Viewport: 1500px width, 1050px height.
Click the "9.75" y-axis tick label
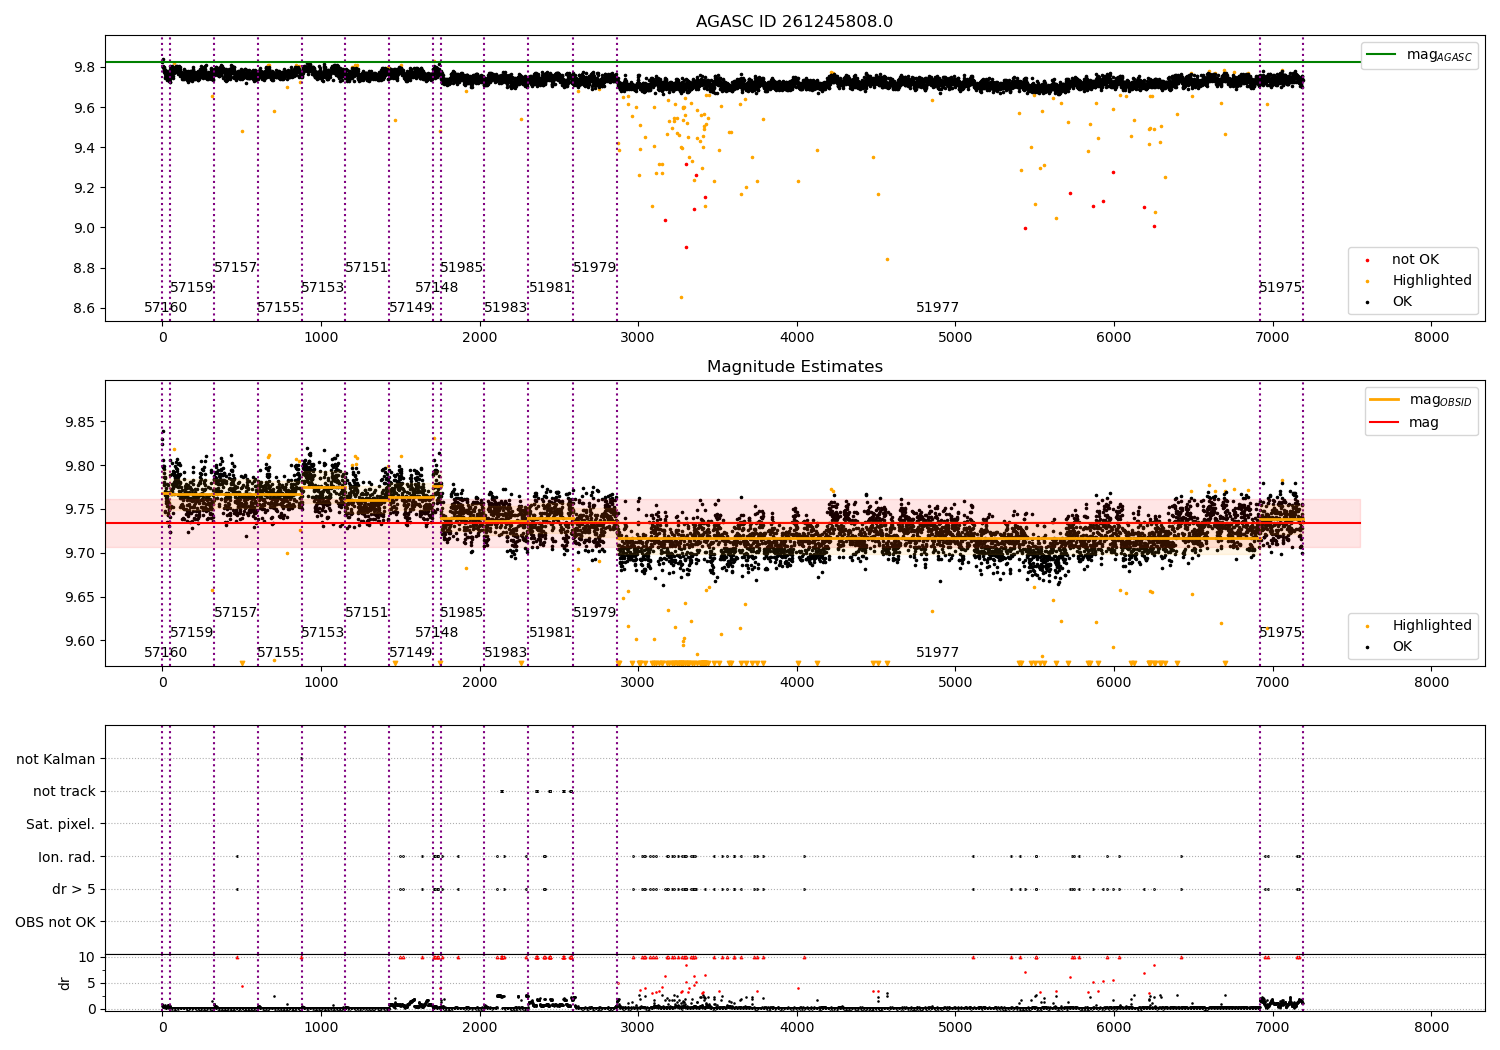tap(80, 510)
